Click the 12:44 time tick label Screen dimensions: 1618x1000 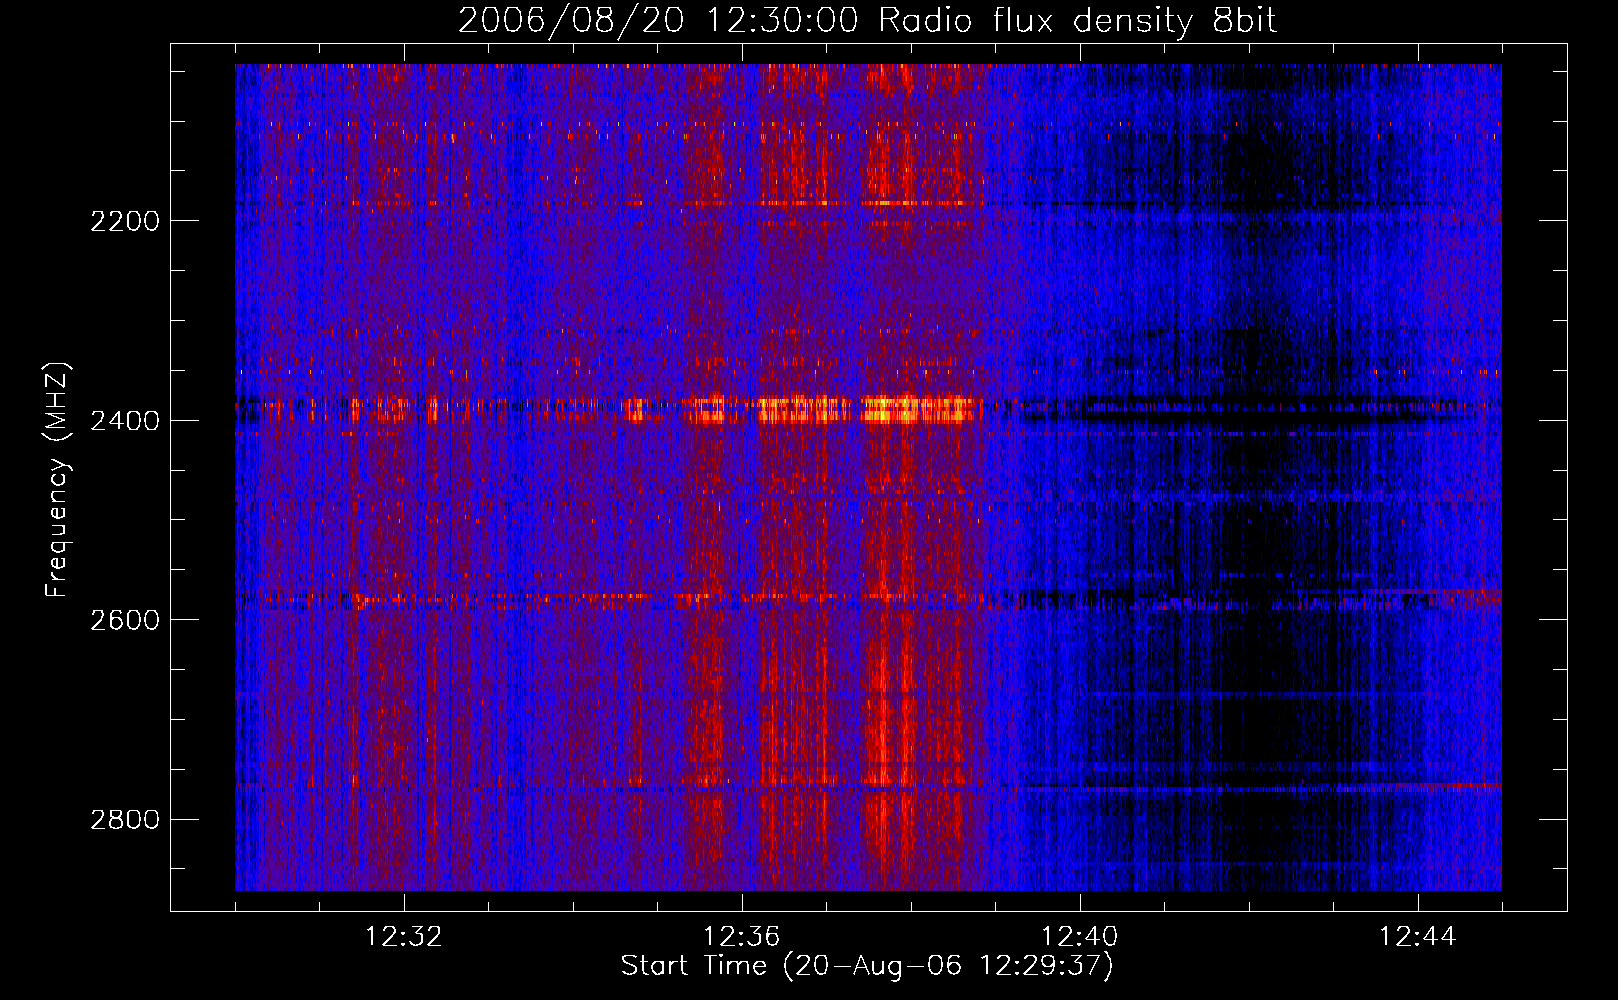[x=1418, y=937]
